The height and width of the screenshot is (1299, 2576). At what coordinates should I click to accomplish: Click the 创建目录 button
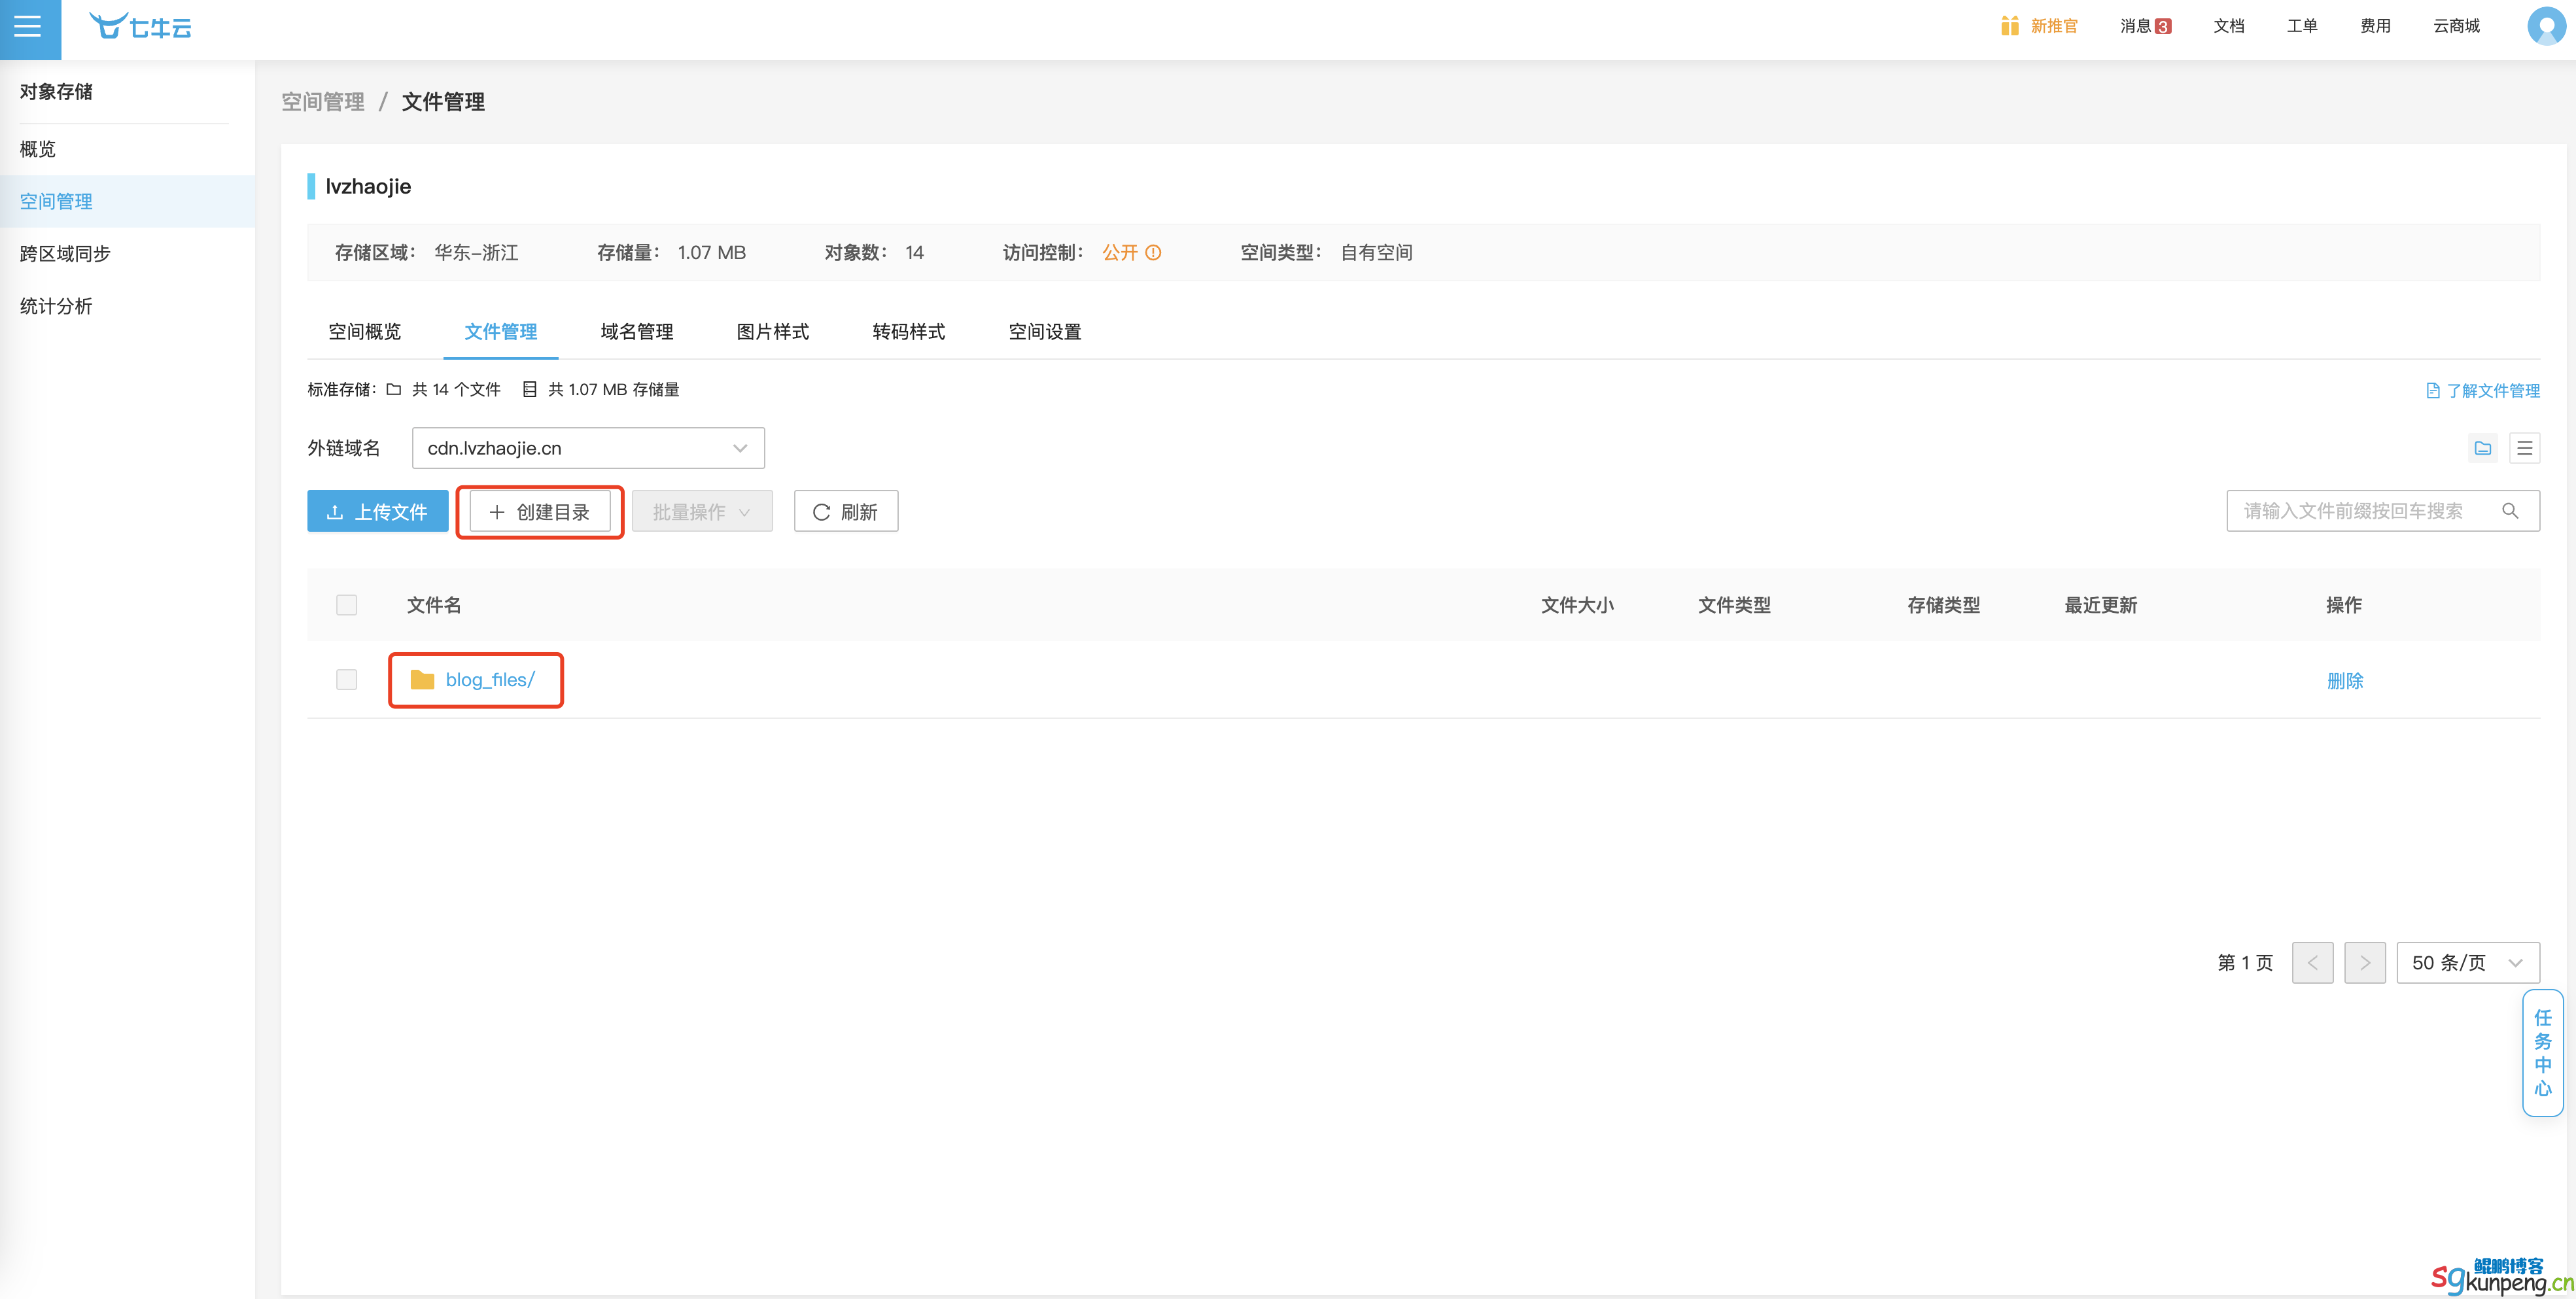(x=540, y=512)
